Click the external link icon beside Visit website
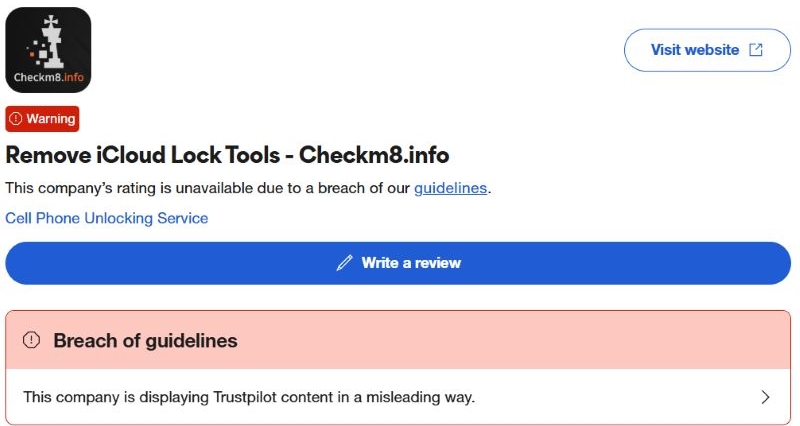Viewport: 800px width, 426px height. 755,50
